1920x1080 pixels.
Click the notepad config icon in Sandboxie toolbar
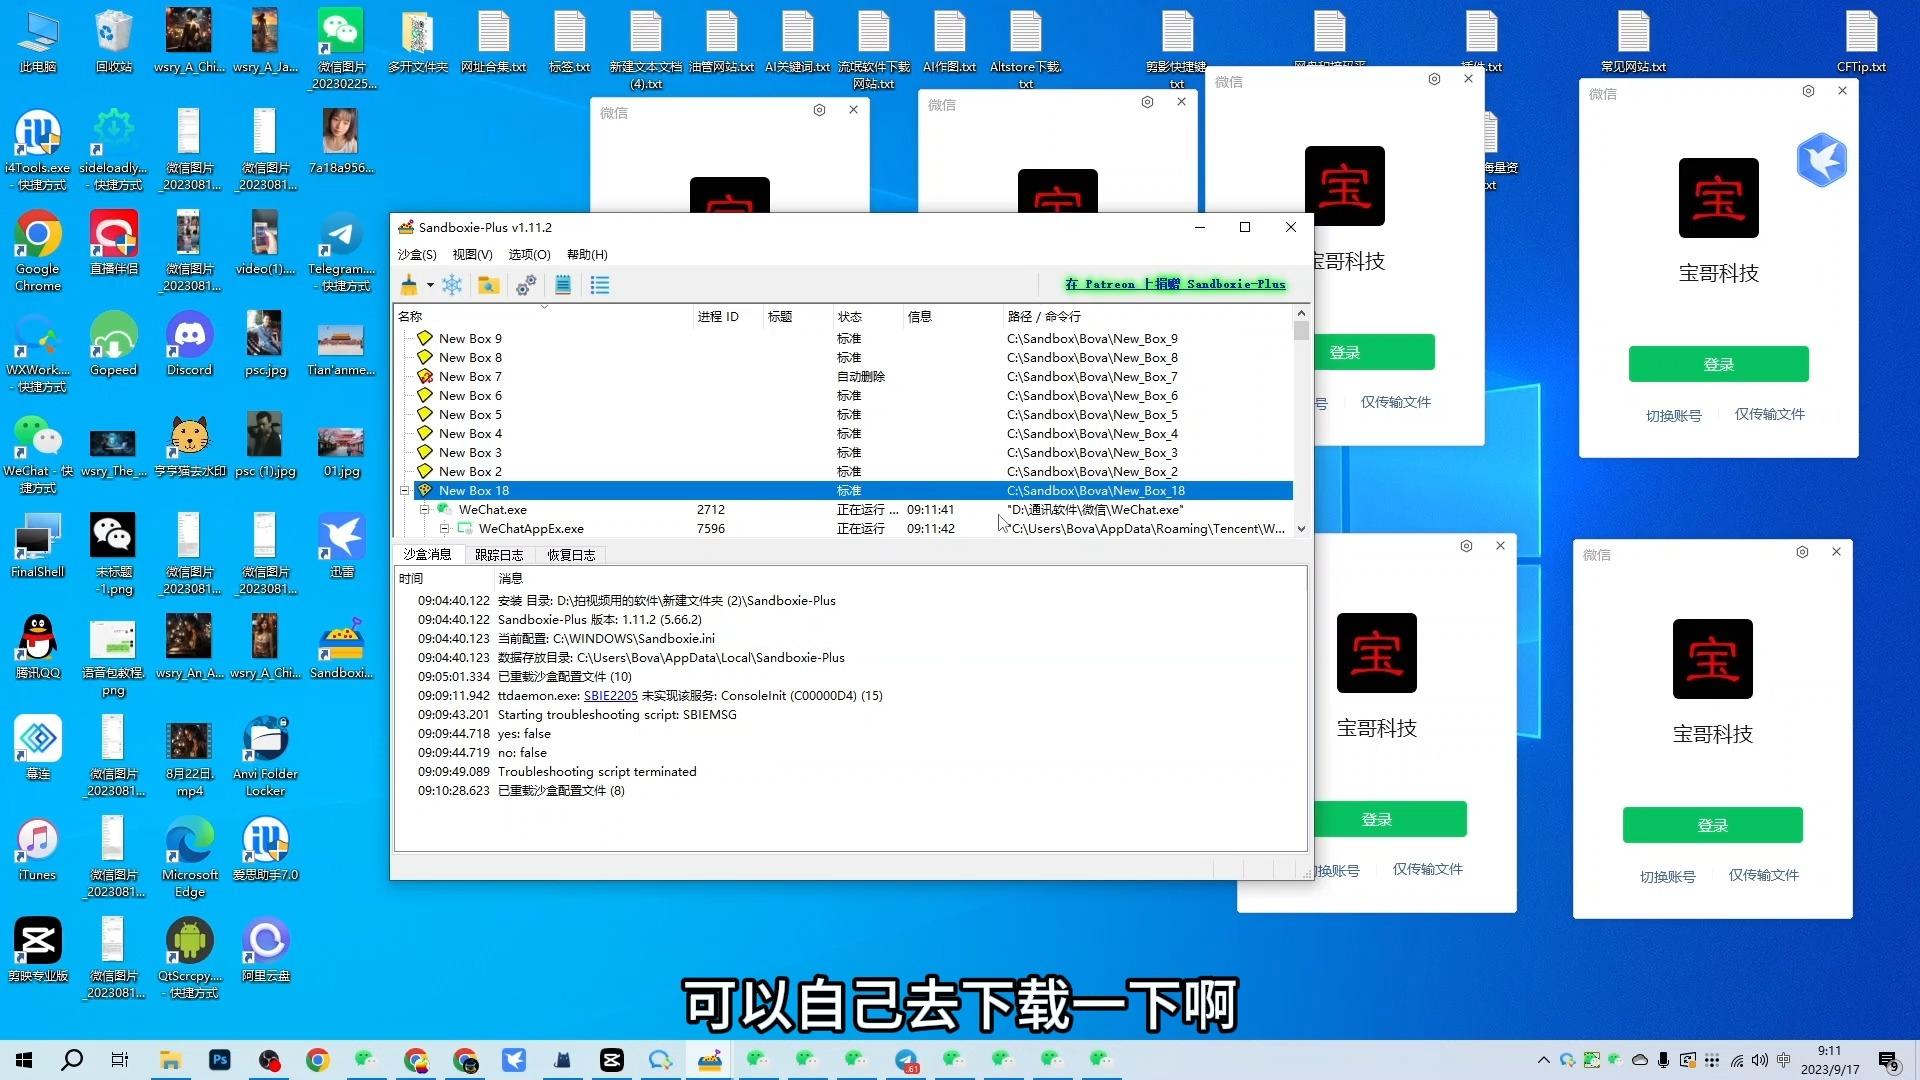tap(563, 286)
